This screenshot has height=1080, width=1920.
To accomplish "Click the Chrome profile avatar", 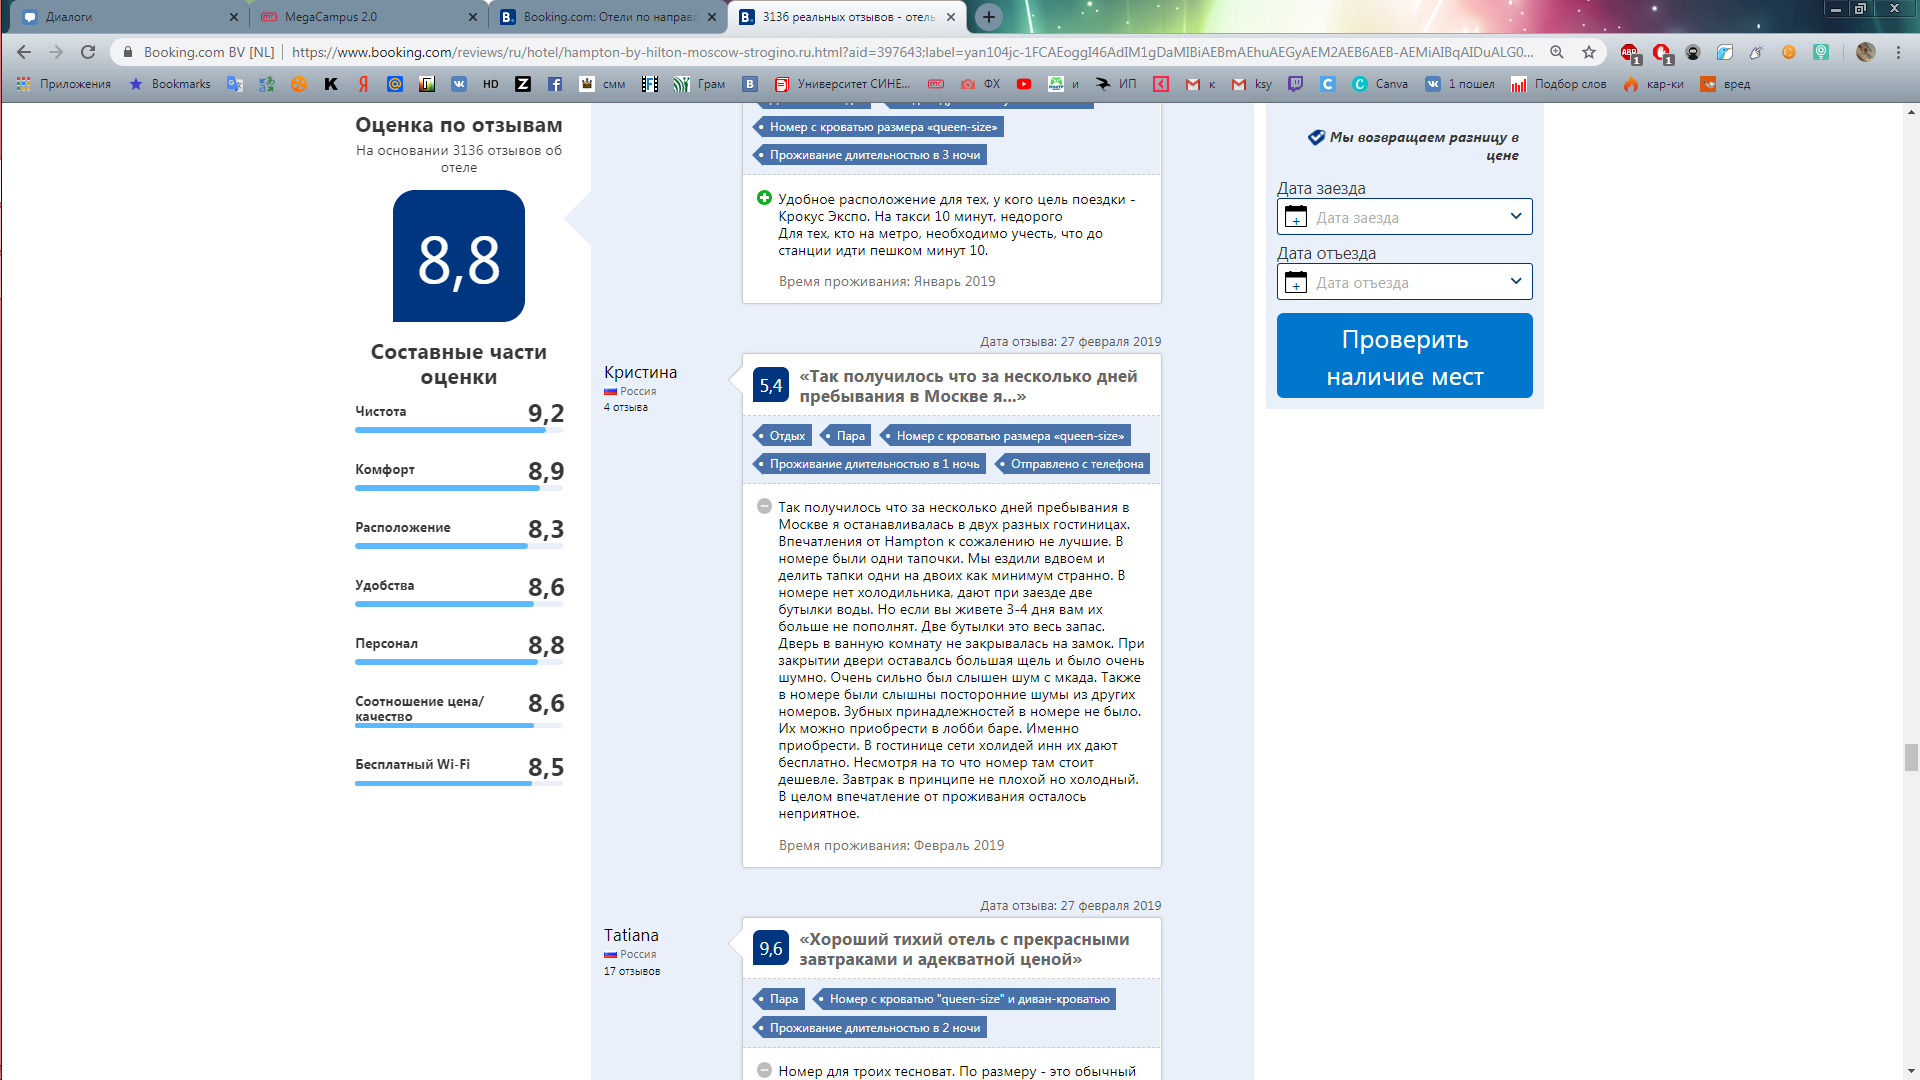I will coord(1866,52).
